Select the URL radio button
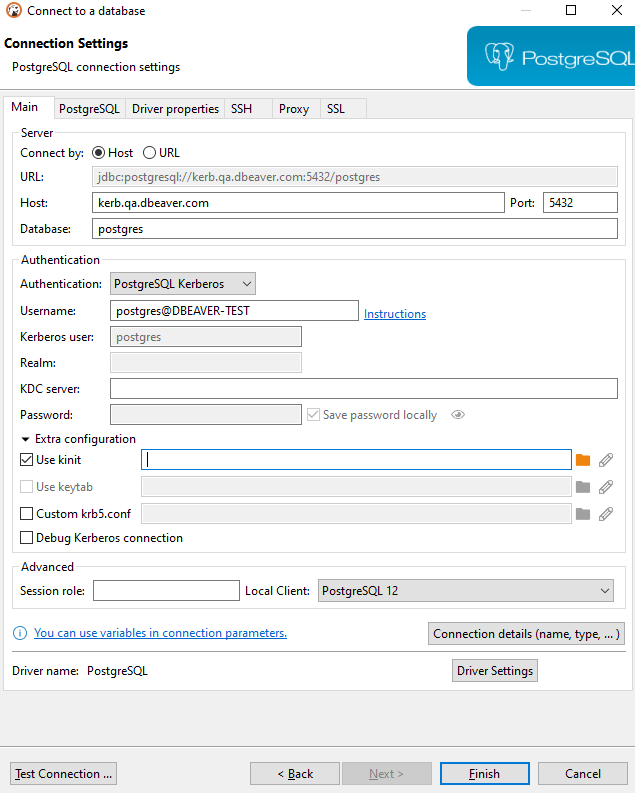The width and height of the screenshot is (635, 793). pyautogui.click(x=149, y=153)
